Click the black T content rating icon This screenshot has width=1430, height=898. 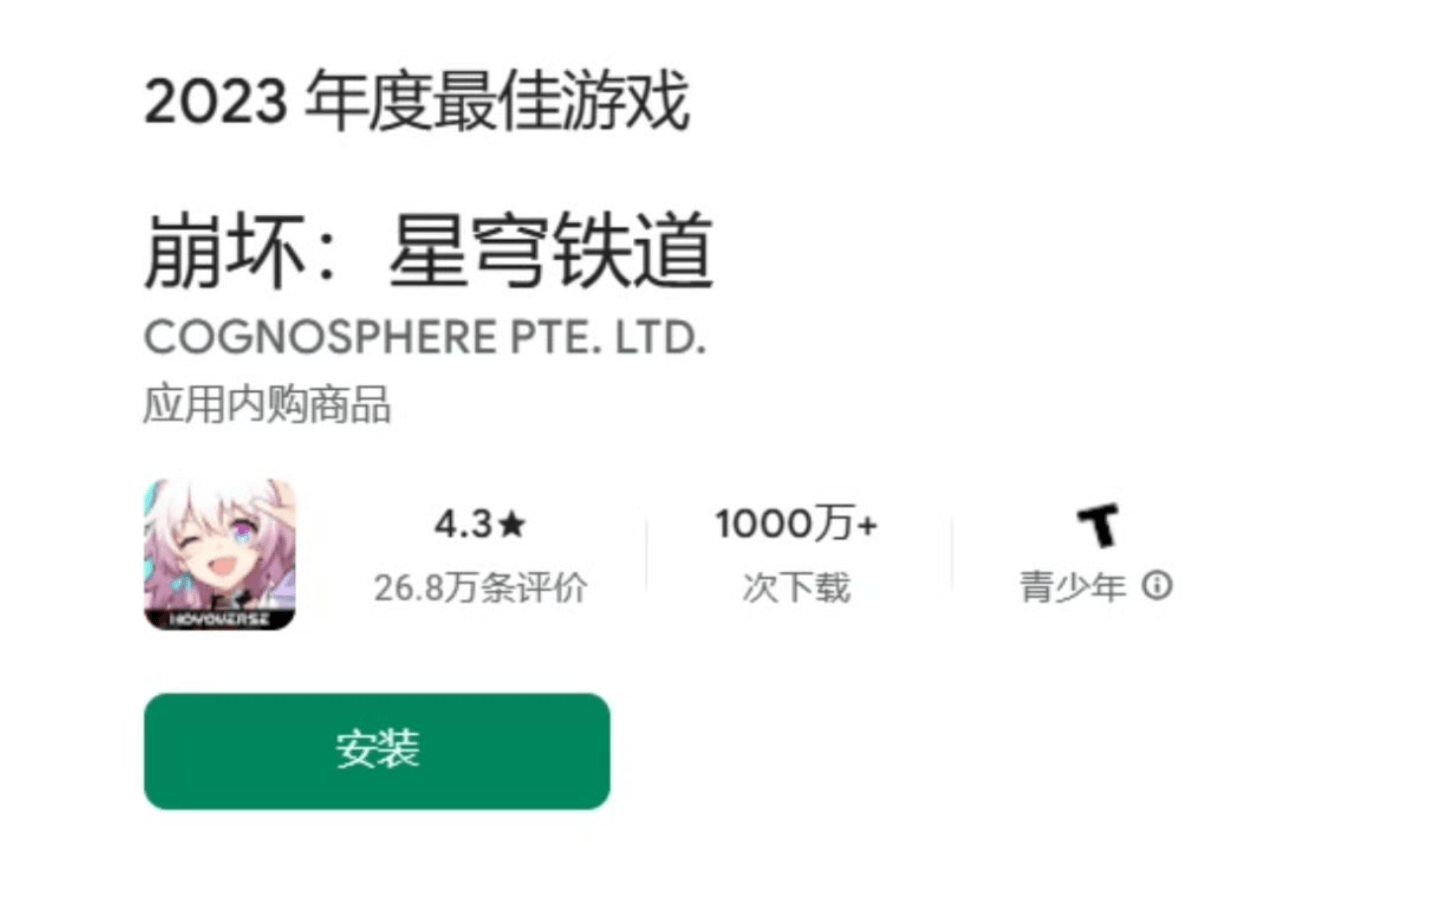[1097, 525]
